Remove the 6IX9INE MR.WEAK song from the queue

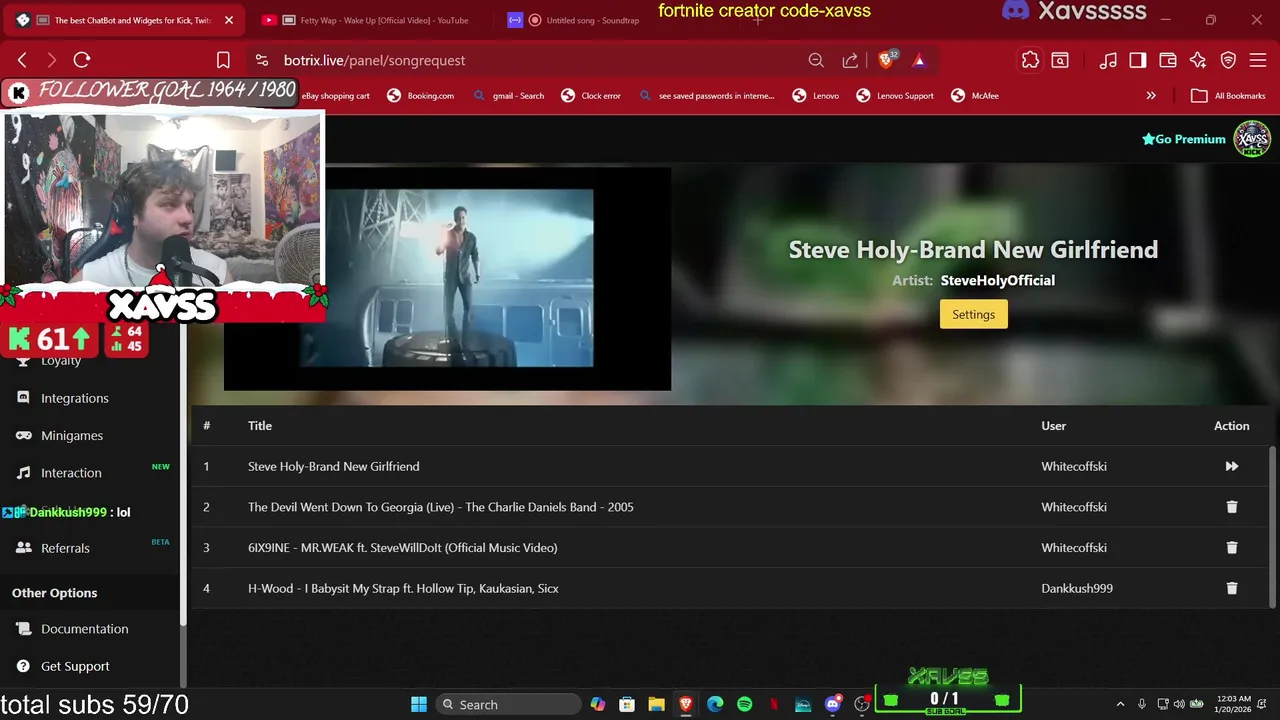point(1231,548)
